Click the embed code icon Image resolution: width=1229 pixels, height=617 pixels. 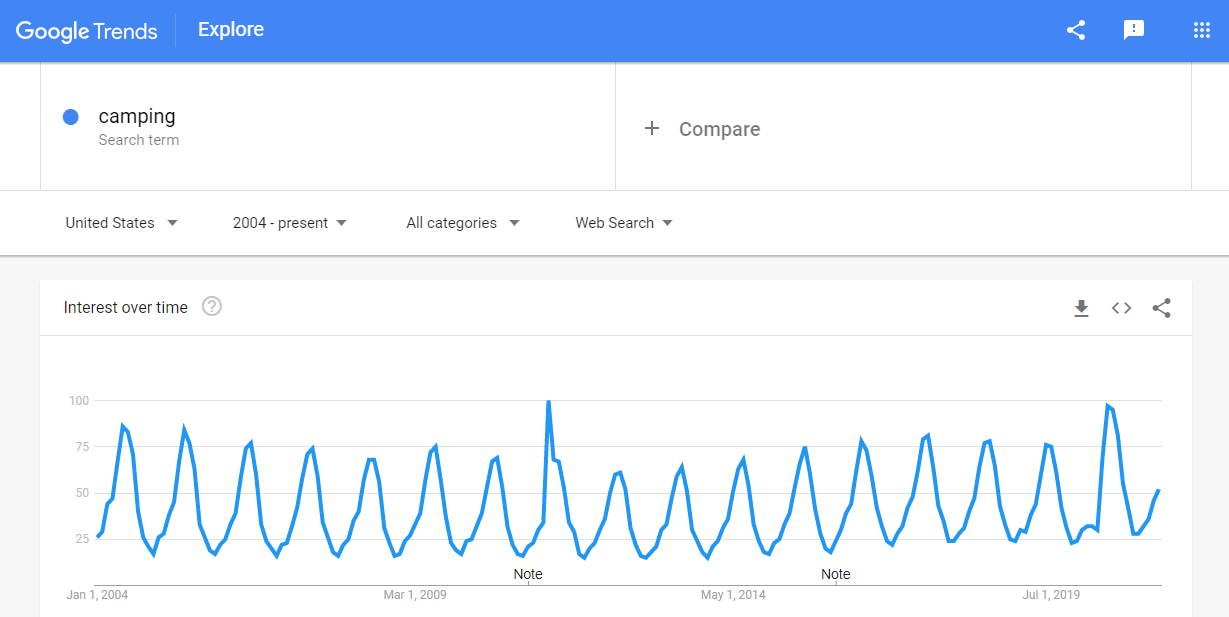pos(1121,308)
